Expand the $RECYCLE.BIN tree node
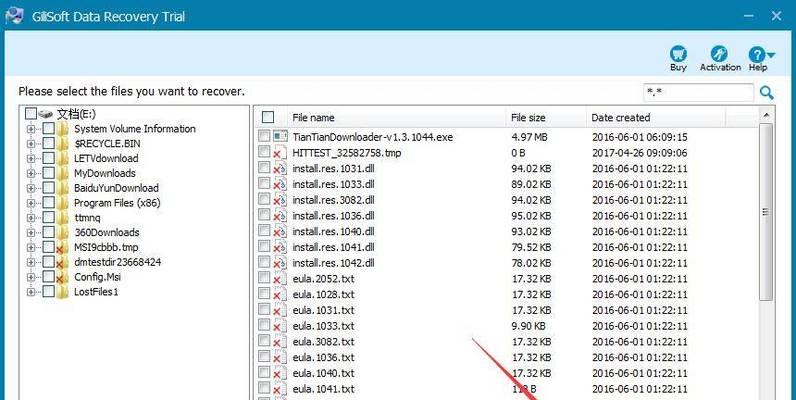Image resolution: width=796 pixels, height=400 pixels. (31, 144)
